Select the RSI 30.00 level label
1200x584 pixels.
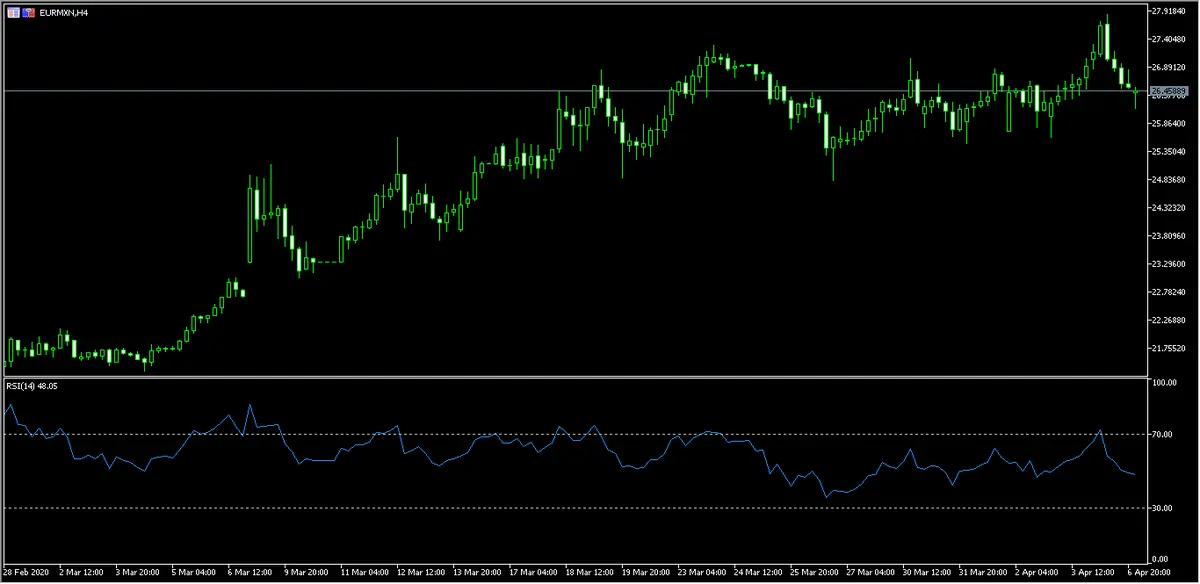click(1164, 508)
